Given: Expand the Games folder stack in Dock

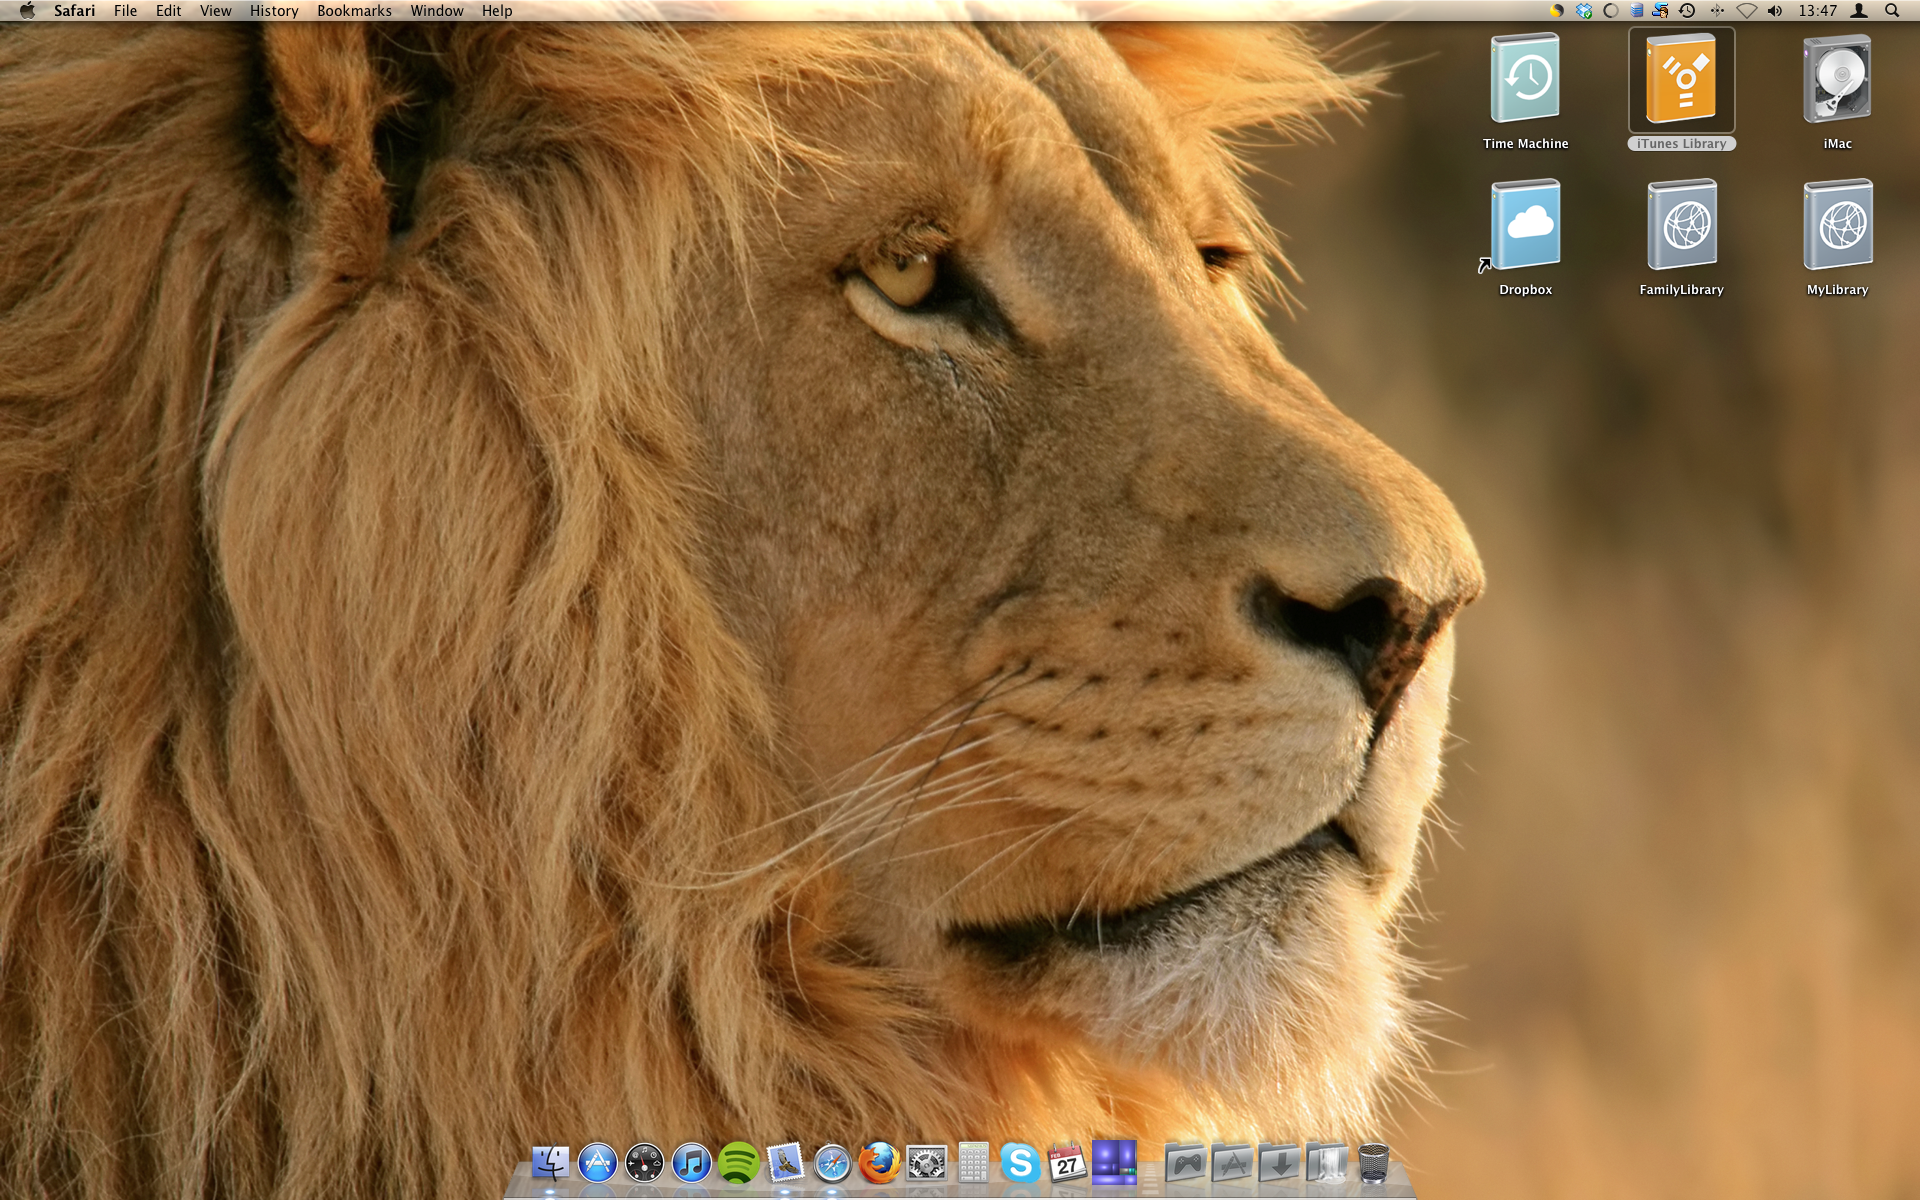Looking at the screenshot, I should (x=1185, y=1163).
